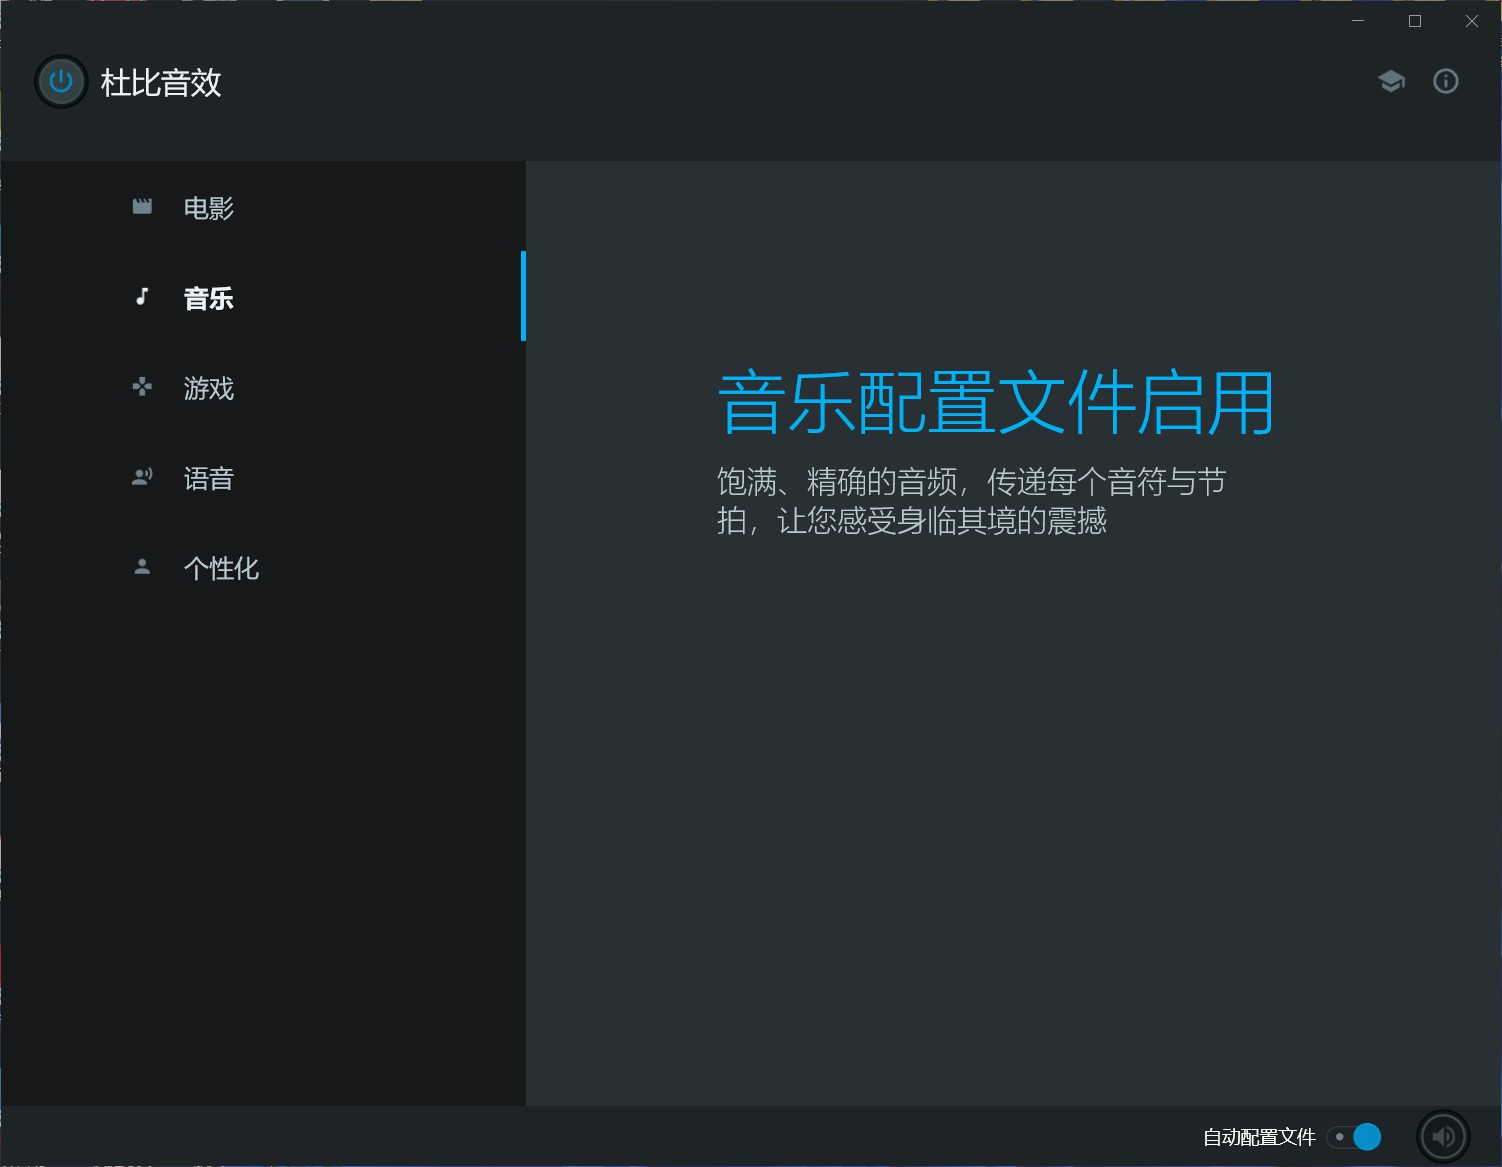This screenshot has height=1167, width=1502.
Task: Click the 杜比音效 app title
Action: click(x=160, y=82)
